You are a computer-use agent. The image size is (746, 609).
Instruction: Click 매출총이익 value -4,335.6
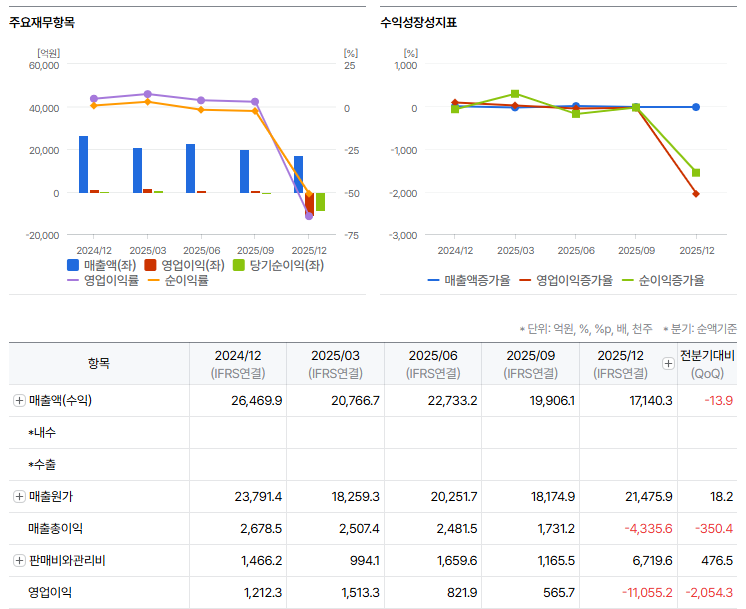[x=648, y=529]
